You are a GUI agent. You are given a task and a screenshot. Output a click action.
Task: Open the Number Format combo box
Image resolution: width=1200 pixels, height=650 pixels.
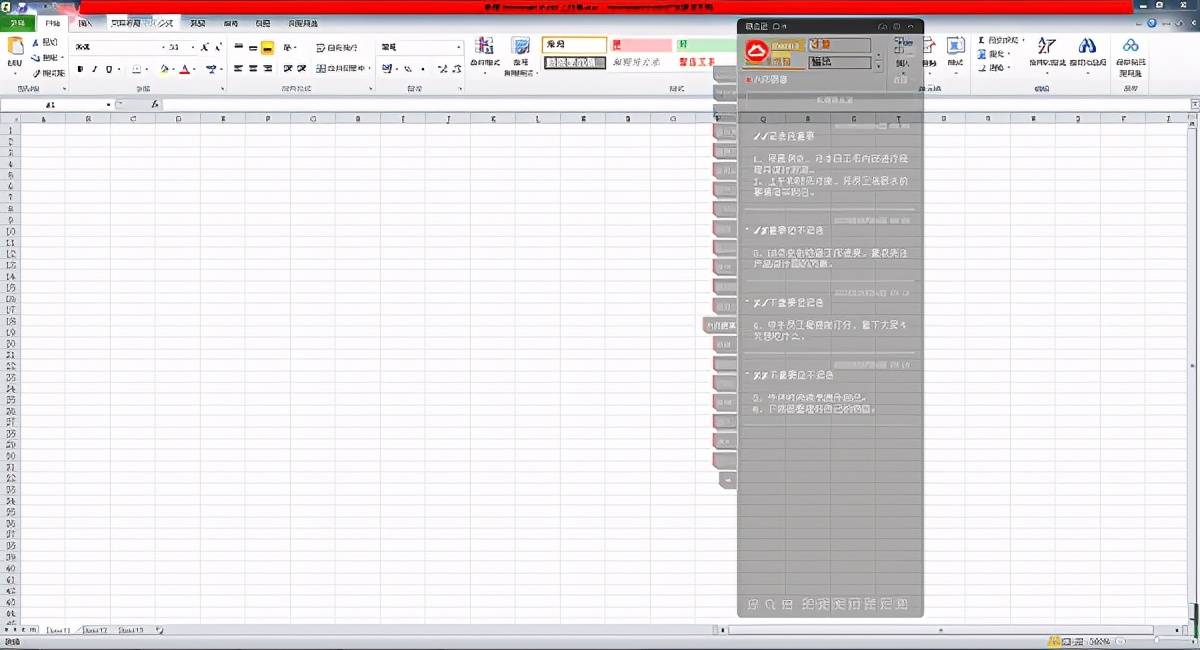(421, 47)
